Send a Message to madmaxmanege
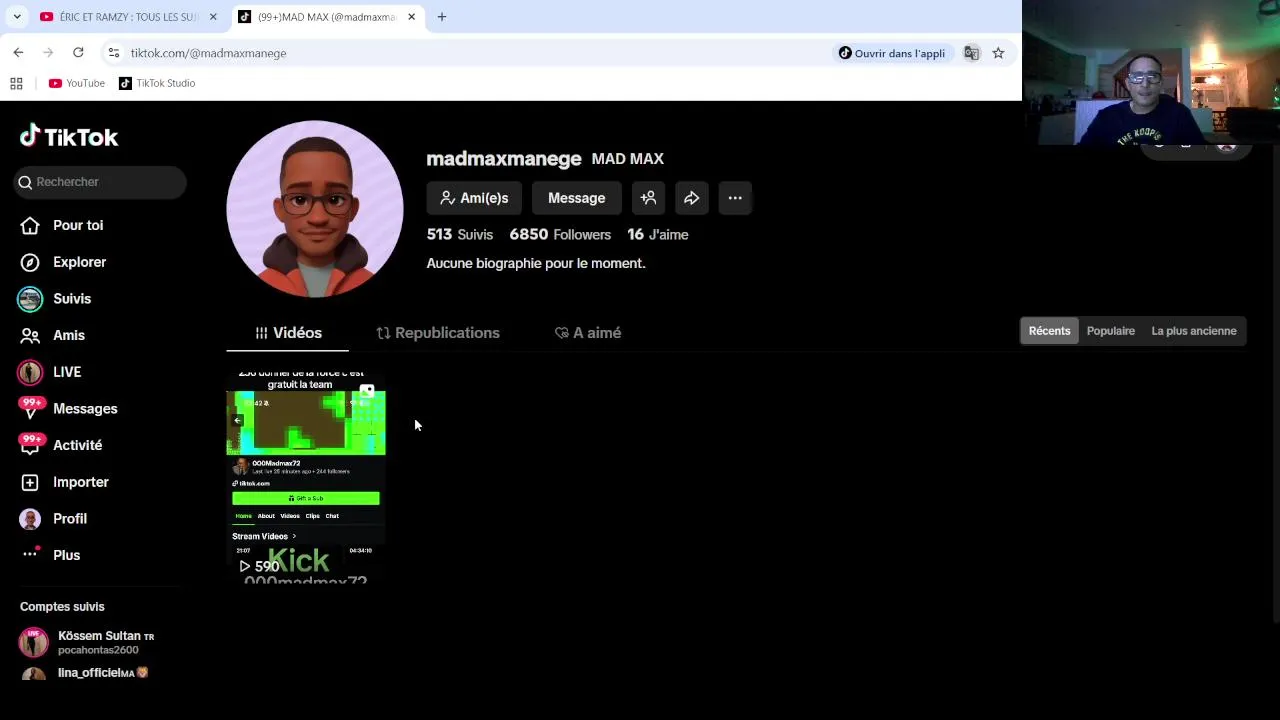Image resolution: width=1280 pixels, height=720 pixels. tap(576, 198)
